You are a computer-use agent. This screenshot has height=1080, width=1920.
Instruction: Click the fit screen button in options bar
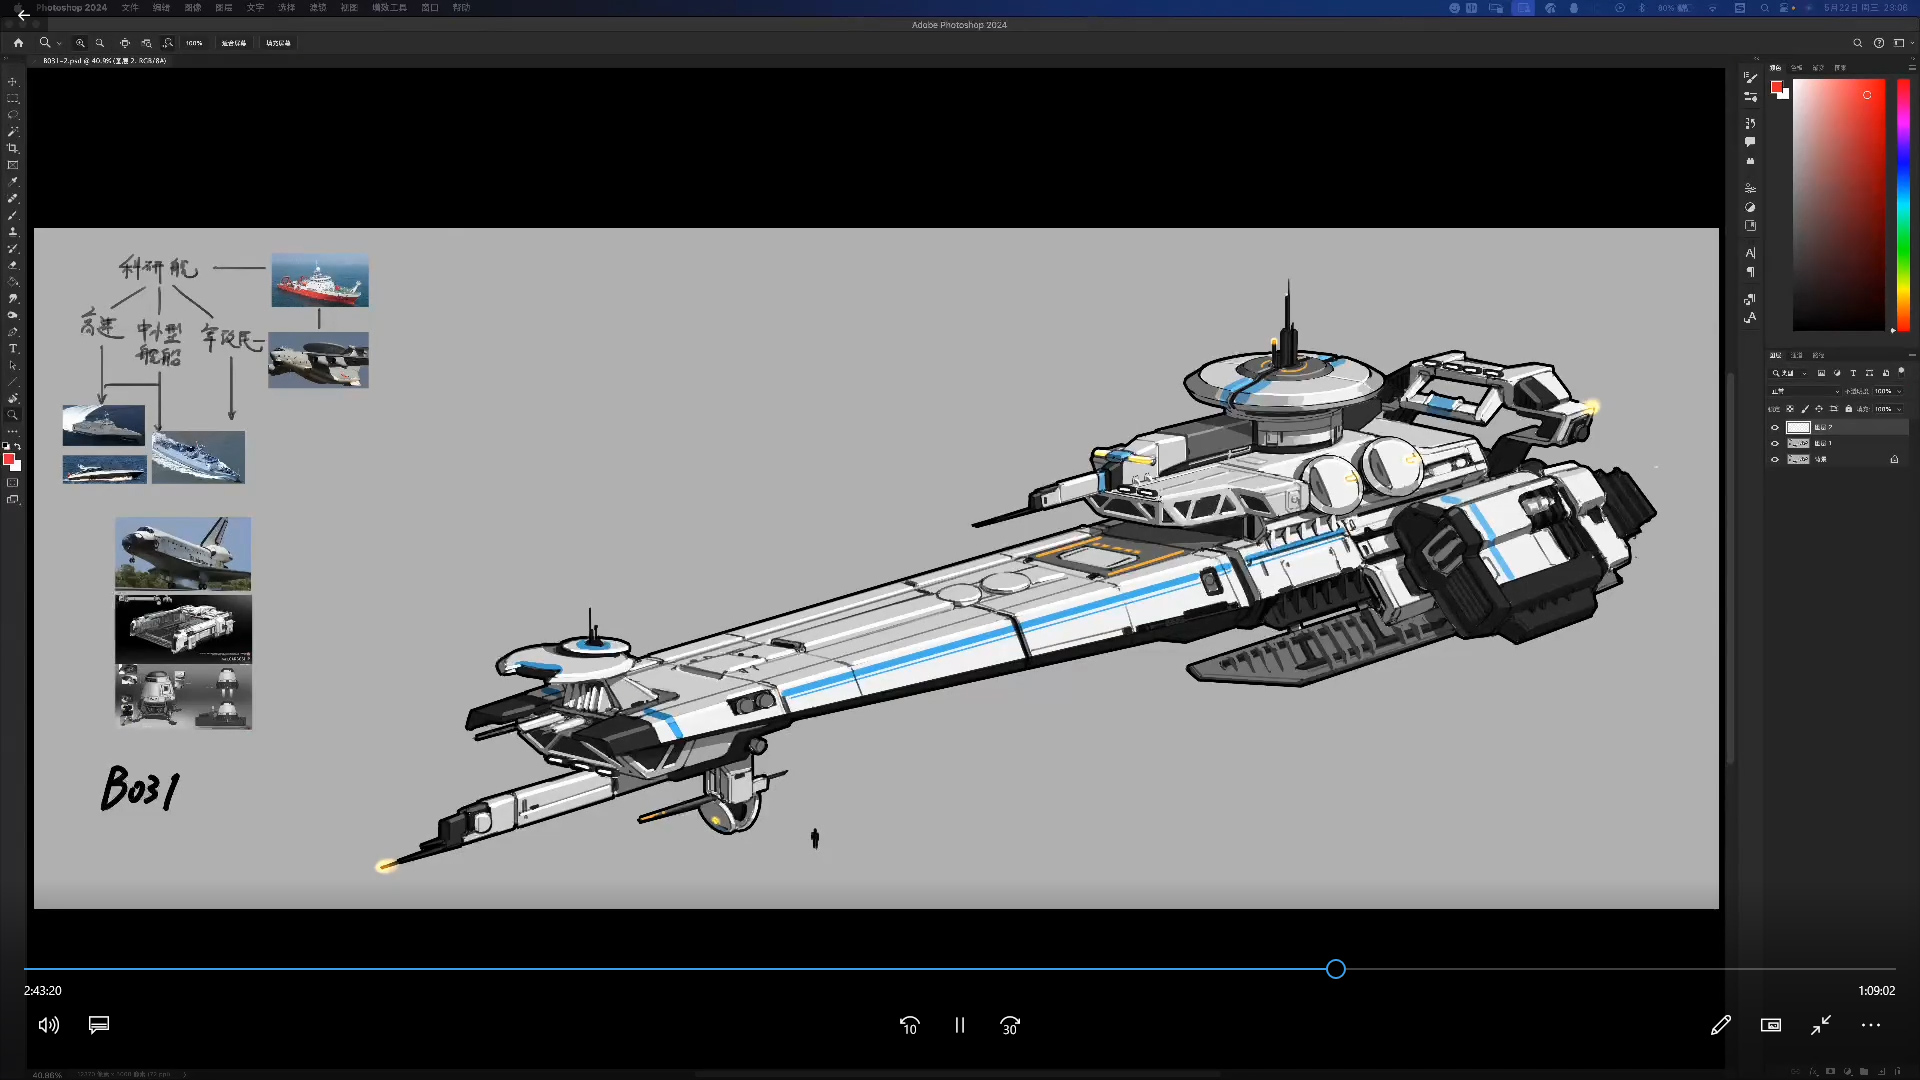coord(234,43)
